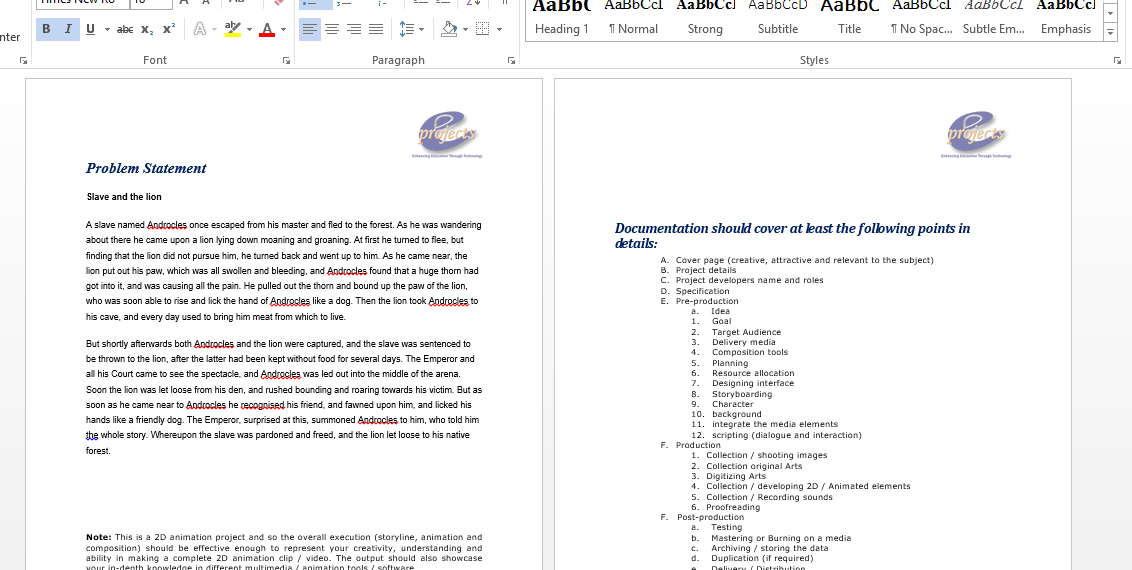Image resolution: width=1132 pixels, height=570 pixels.
Task: Apply Title style
Action: click(x=850, y=20)
